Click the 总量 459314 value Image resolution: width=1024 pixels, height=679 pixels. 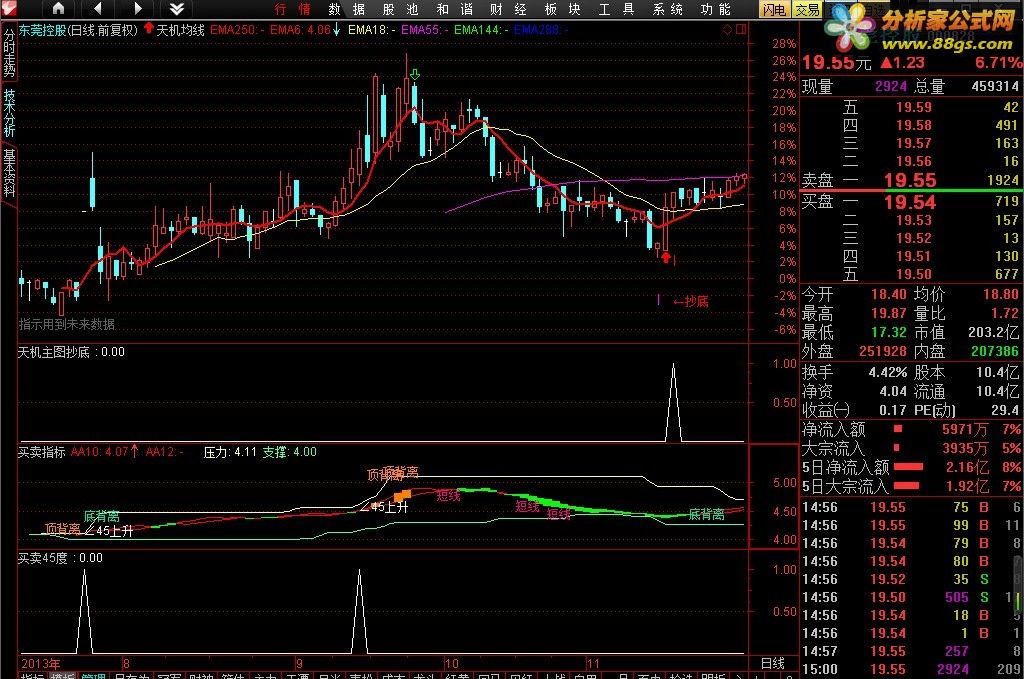[x=995, y=86]
